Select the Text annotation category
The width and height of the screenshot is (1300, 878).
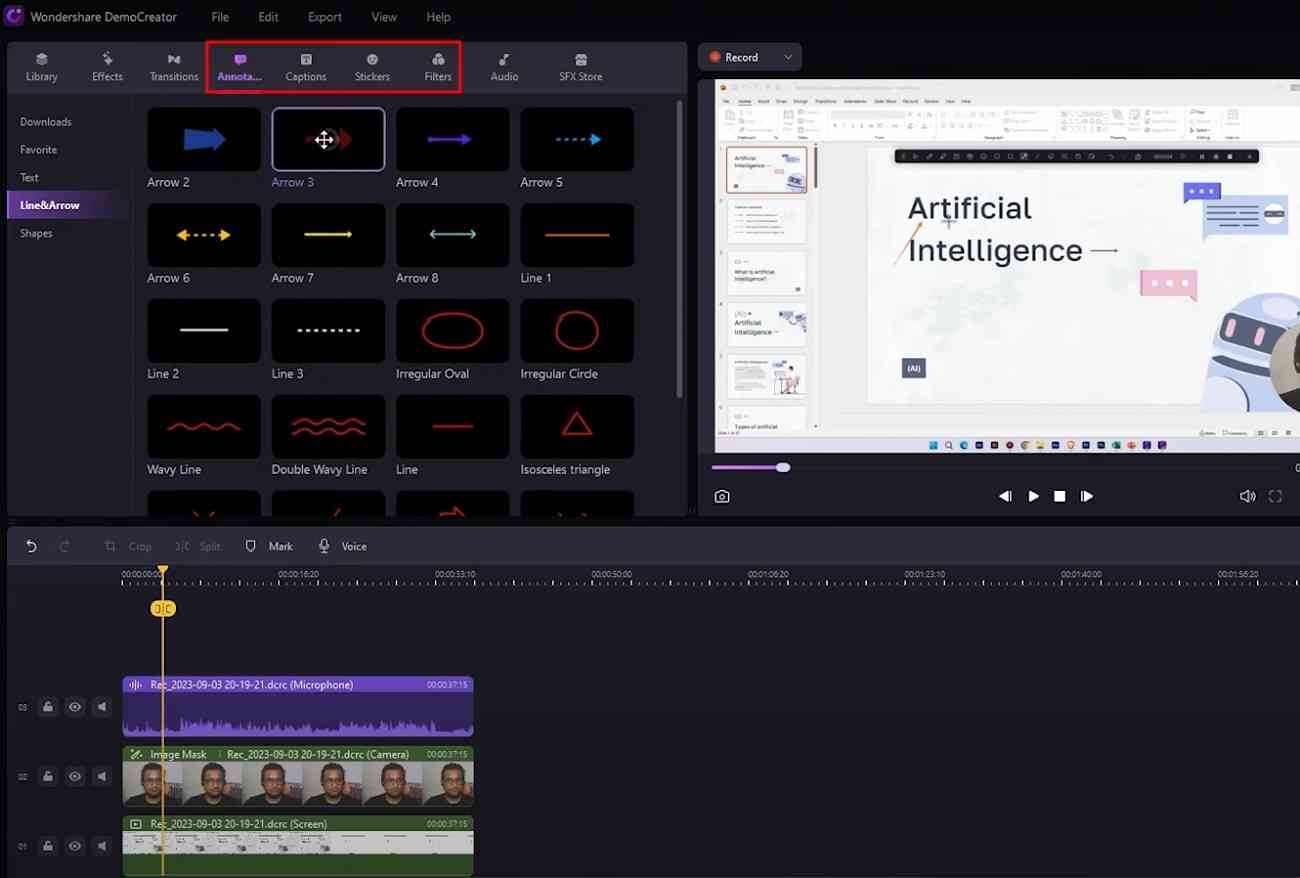[x=29, y=178]
